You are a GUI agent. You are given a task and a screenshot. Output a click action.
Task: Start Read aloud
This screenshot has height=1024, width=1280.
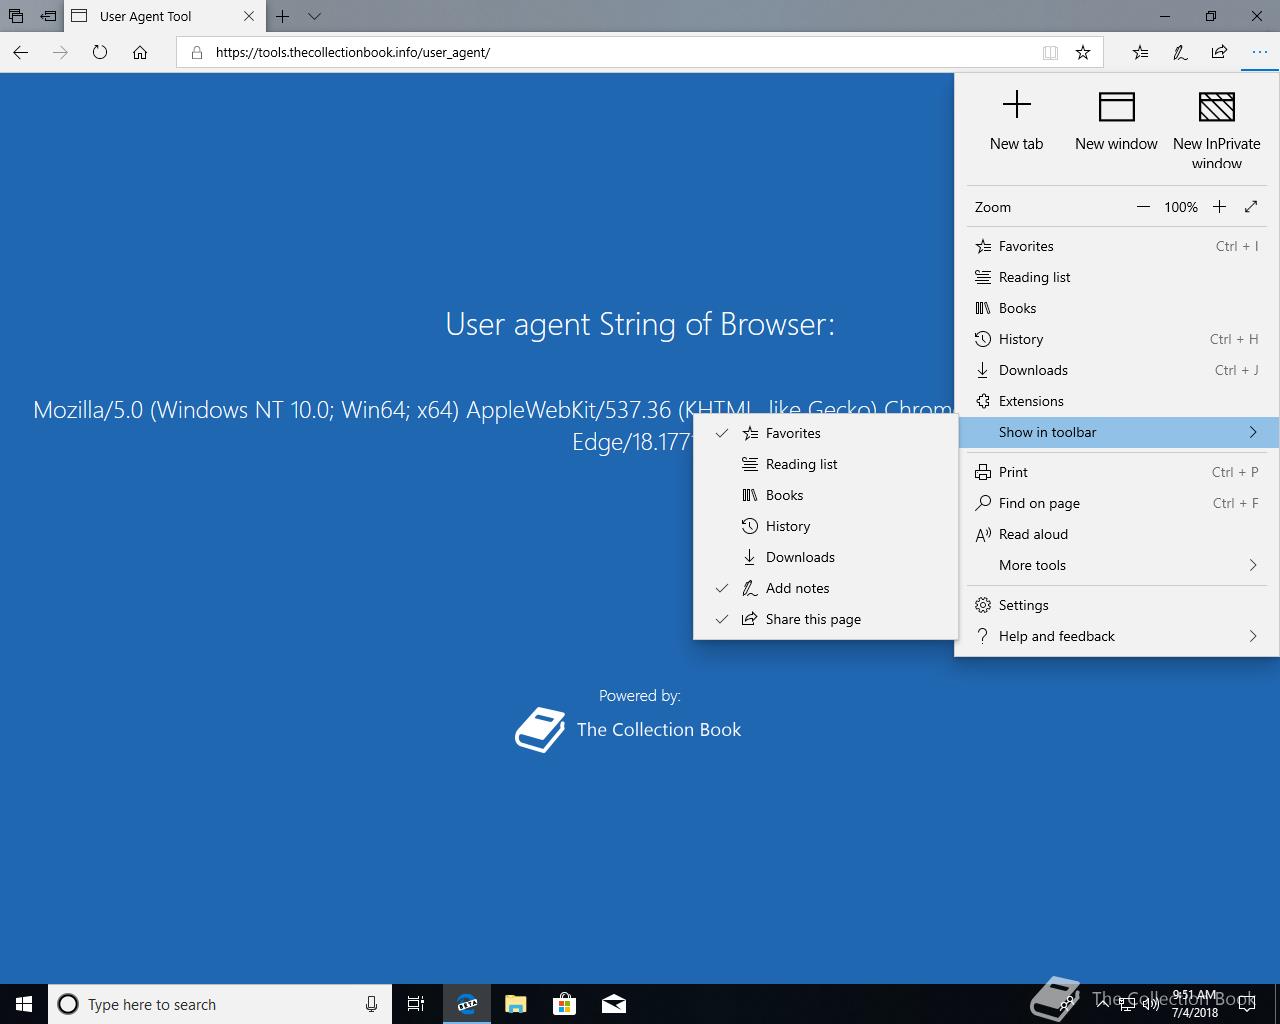click(1117, 534)
